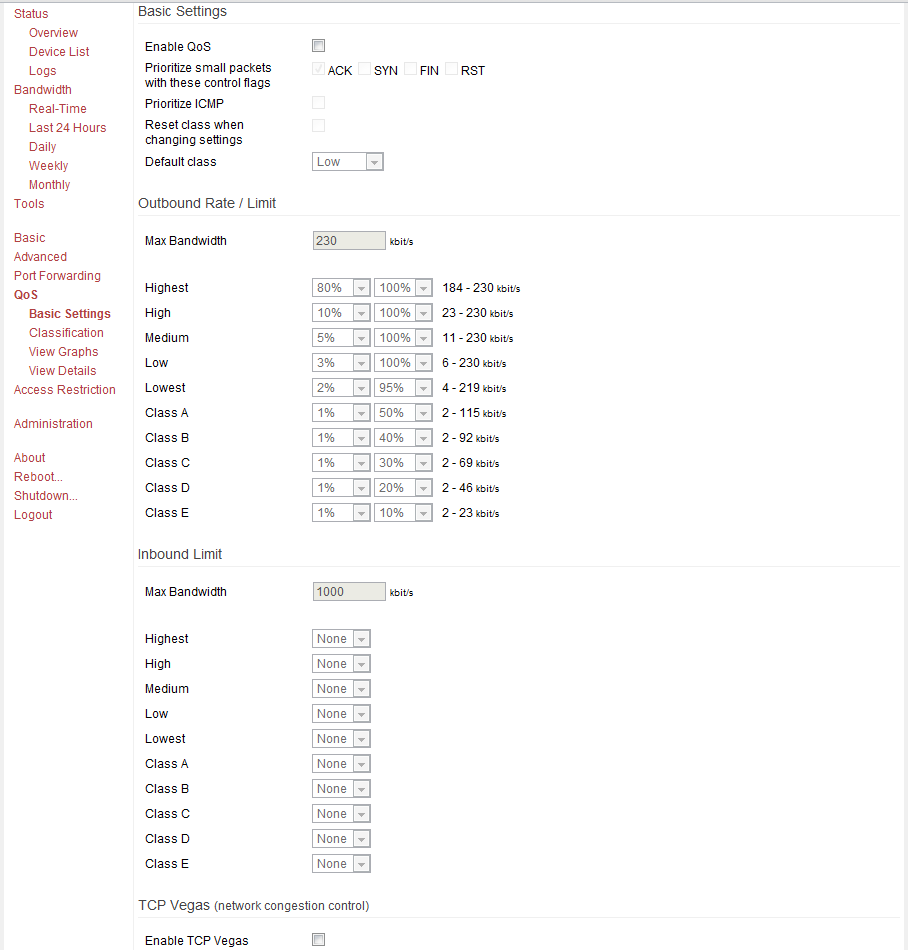Enable the QoS checkbox
This screenshot has width=908, height=950.
pos(319,46)
